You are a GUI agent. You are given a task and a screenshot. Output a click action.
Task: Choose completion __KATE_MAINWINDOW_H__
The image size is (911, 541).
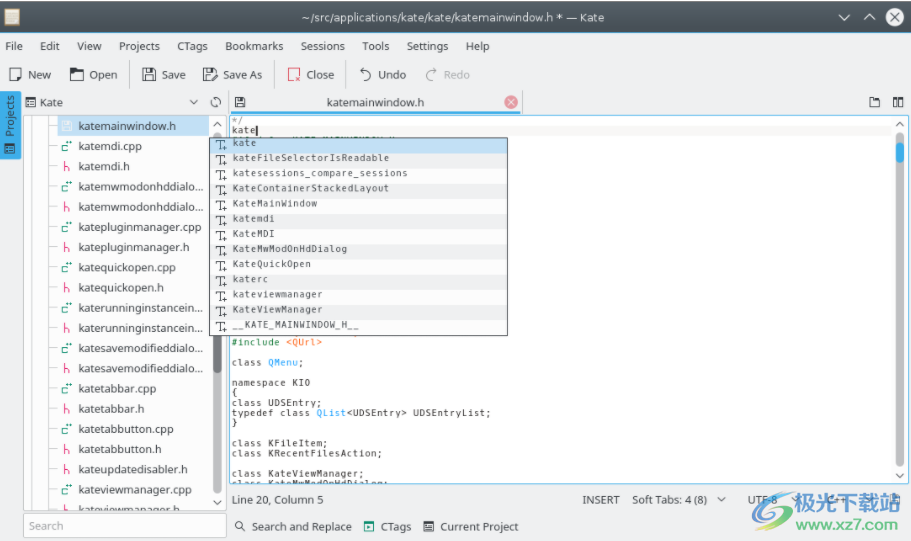[x=358, y=325]
